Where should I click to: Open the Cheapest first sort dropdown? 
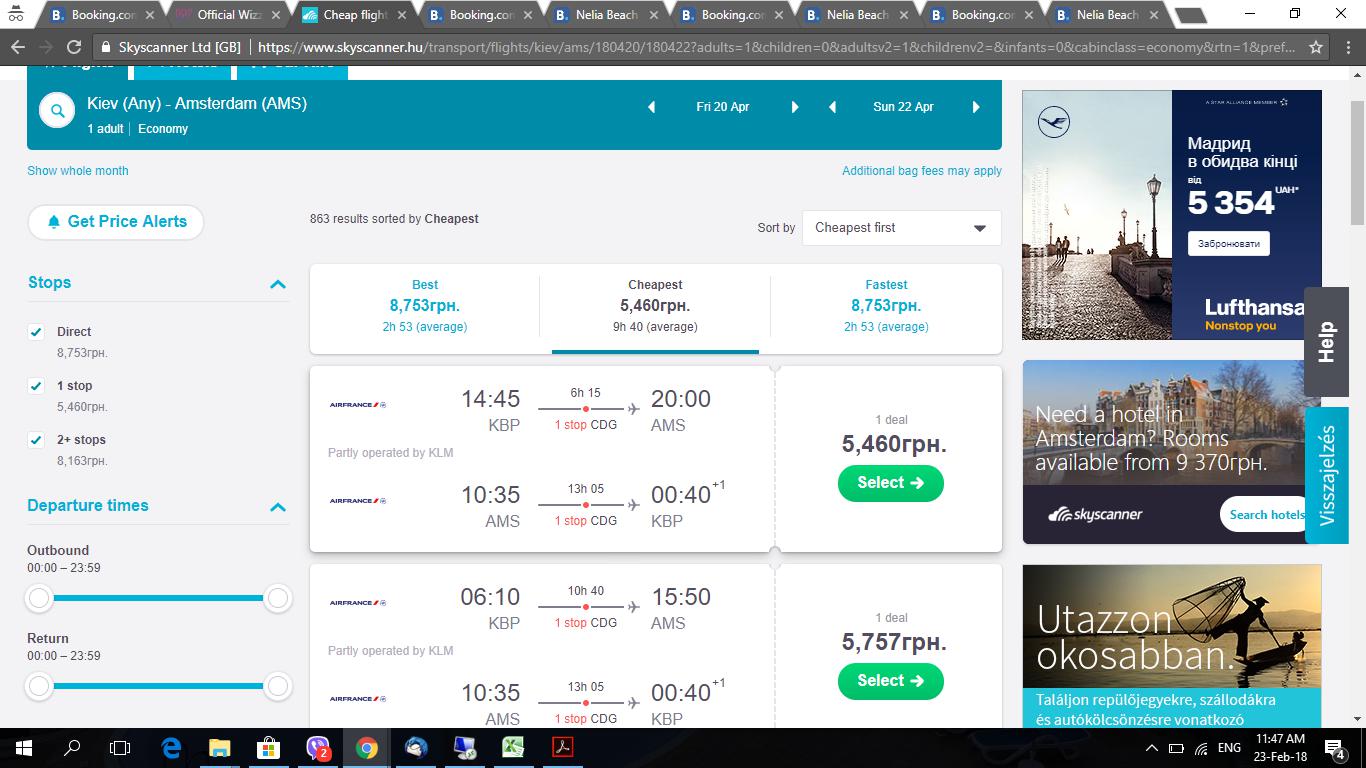901,228
